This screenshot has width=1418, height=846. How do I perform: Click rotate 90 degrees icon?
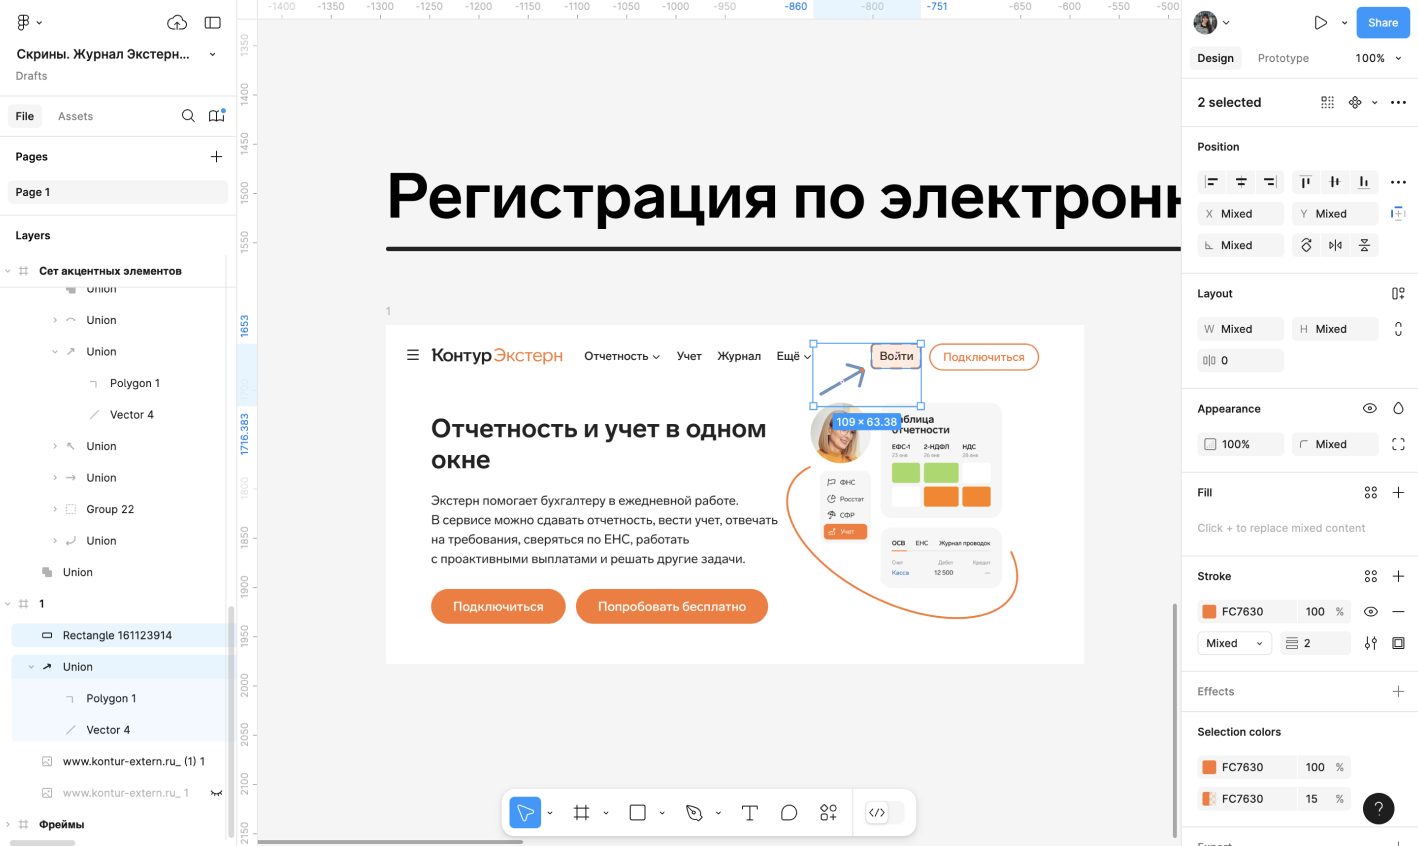coord(1306,245)
